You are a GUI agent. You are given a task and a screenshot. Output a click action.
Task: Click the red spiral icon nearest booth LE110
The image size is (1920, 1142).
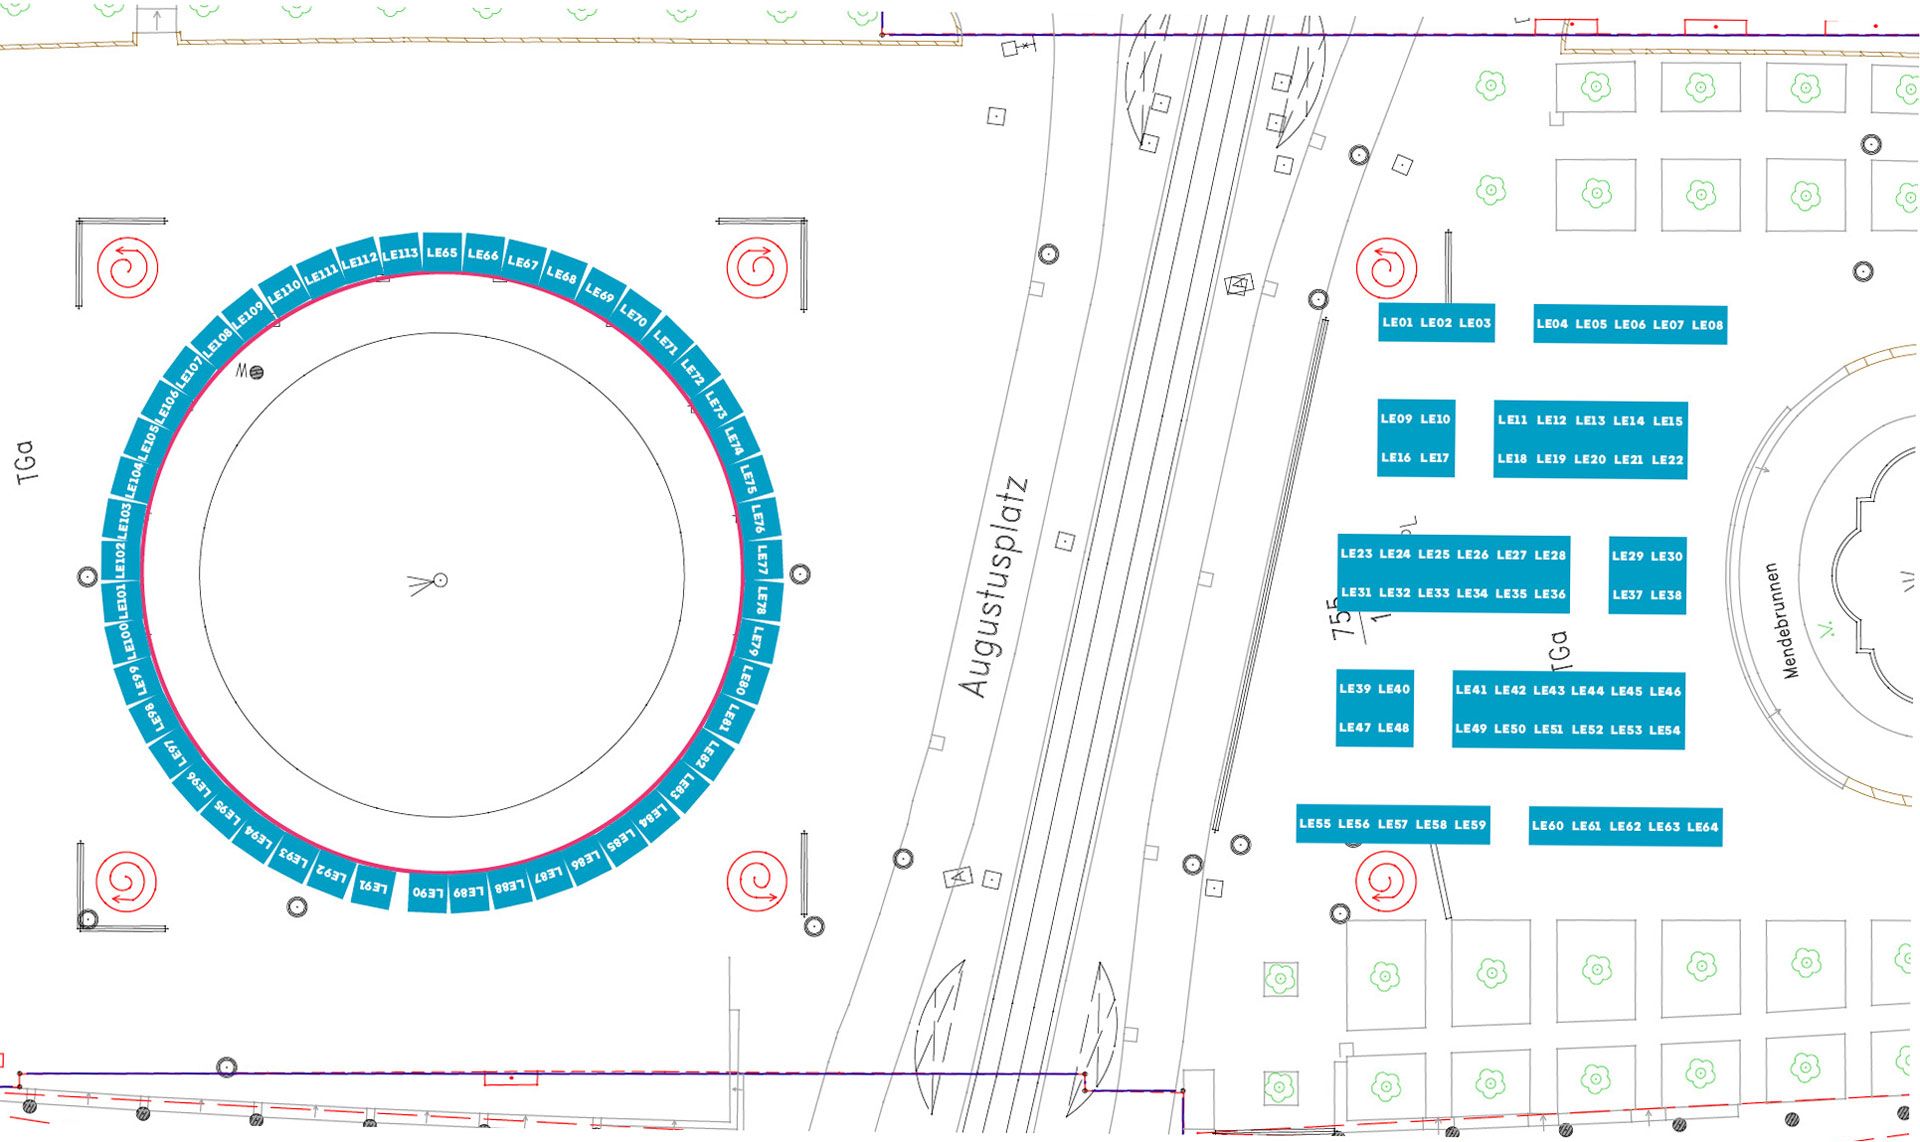click(x=127, y=268)
